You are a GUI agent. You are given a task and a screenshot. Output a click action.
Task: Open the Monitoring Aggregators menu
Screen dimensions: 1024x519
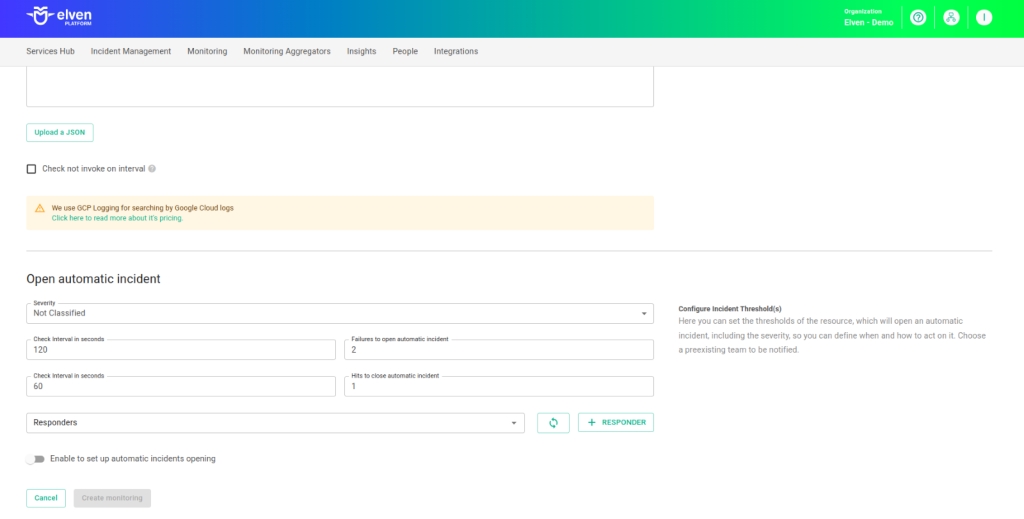tap(287, 51)
